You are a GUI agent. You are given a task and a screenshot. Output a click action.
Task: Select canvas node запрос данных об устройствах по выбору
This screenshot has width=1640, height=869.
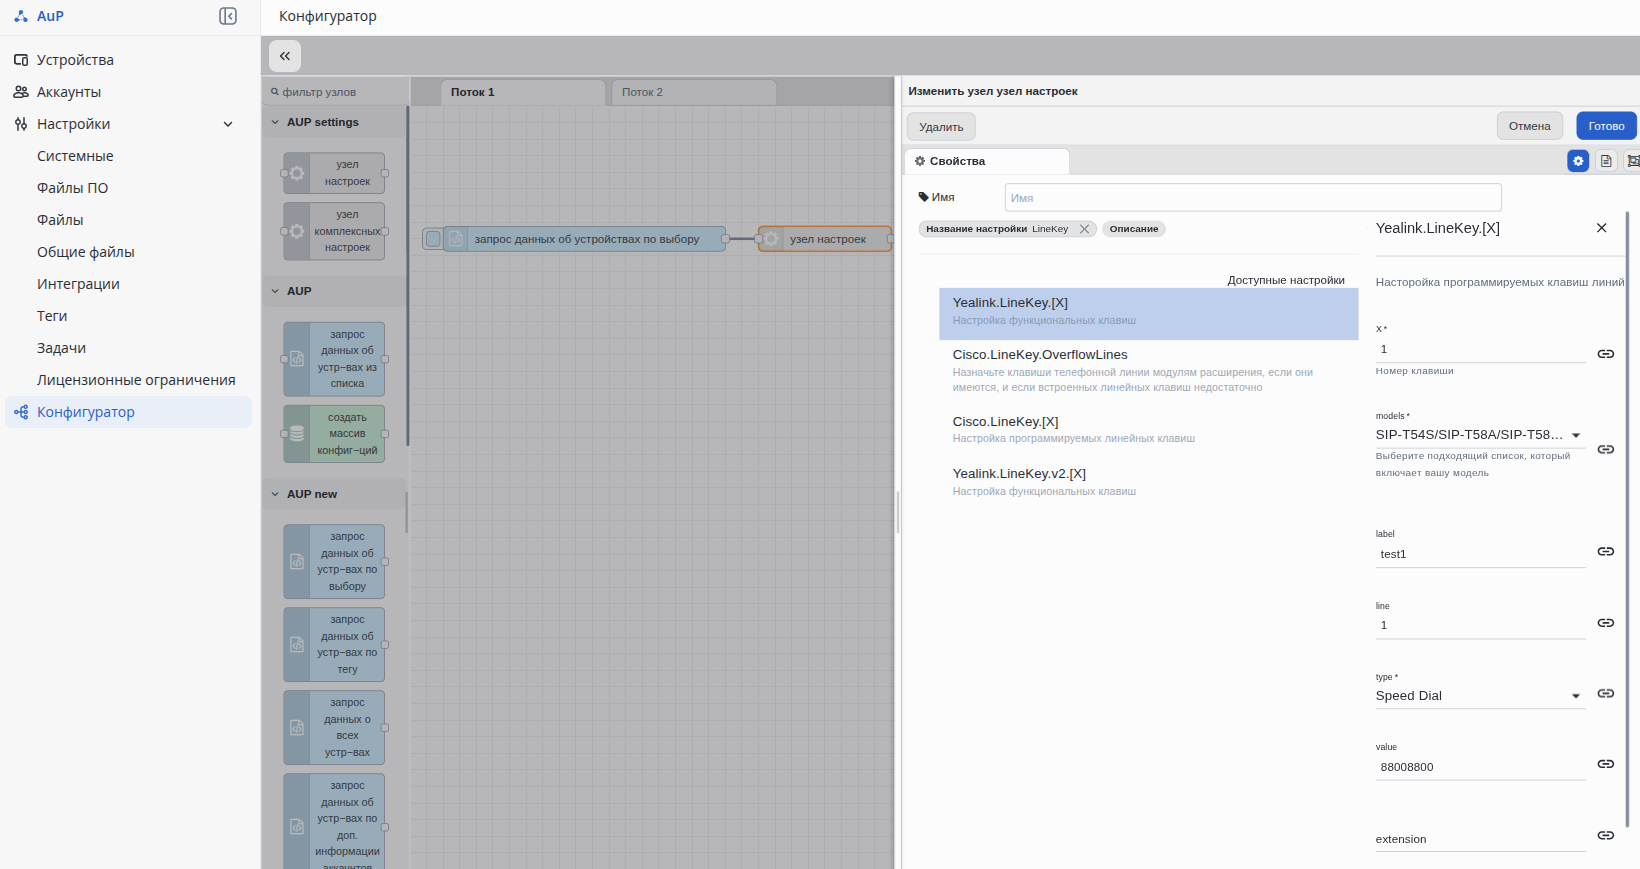click(x=585, y=239)
